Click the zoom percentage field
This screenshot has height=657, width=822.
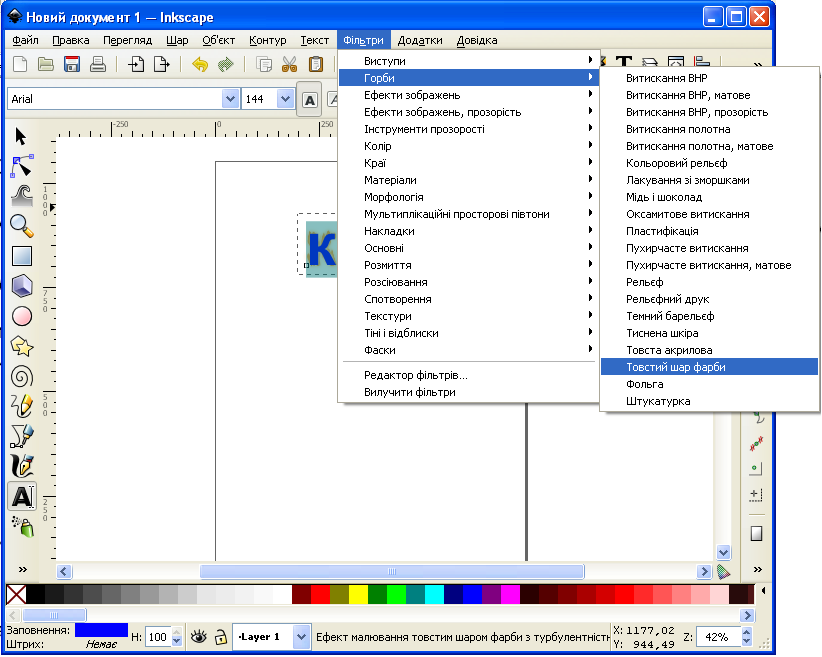tap(719, 637)
